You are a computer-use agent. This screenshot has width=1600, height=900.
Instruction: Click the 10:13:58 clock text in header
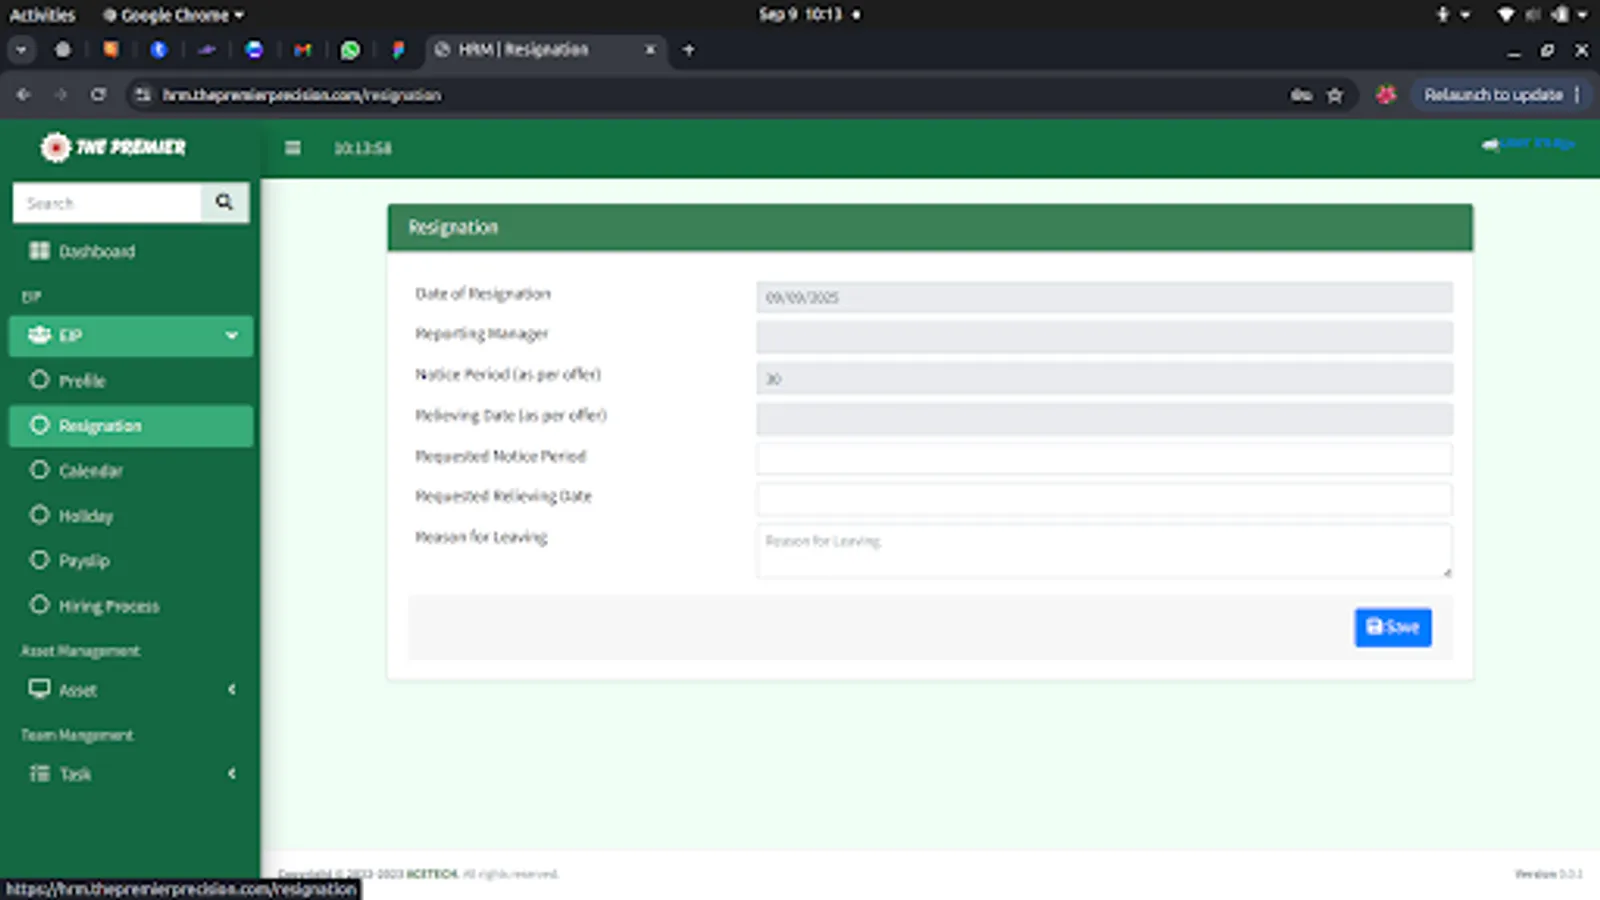(x=362, y=148)
